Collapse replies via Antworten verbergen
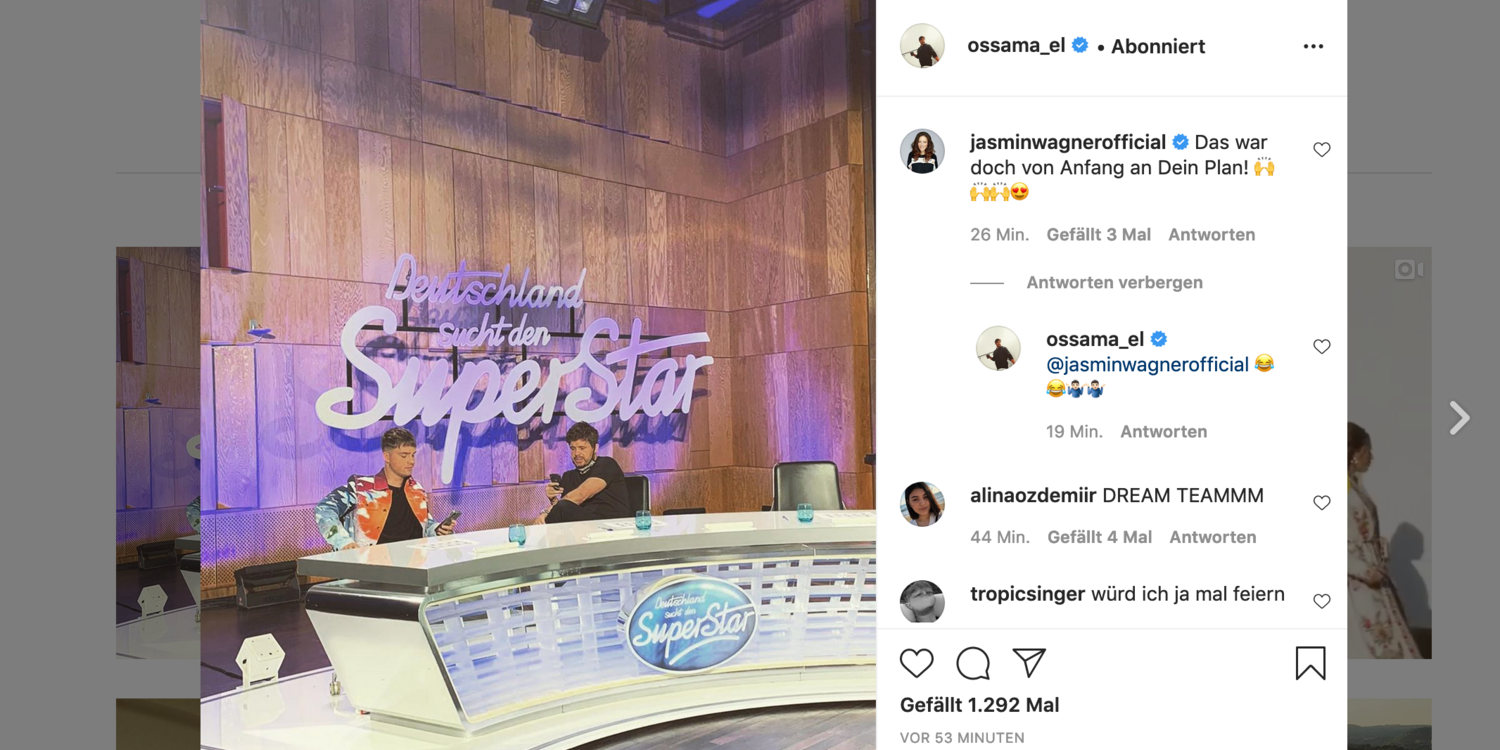Image resolution: width=1500 pixels, height=750 pixels. point(1114,283)
